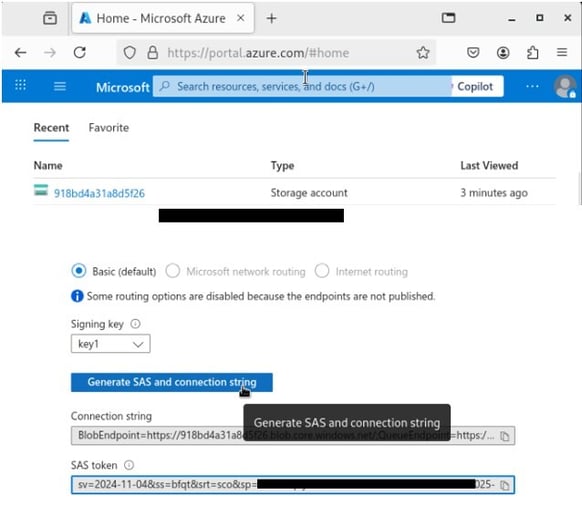Show the SAS token info tooltip icon

point(129,465)
